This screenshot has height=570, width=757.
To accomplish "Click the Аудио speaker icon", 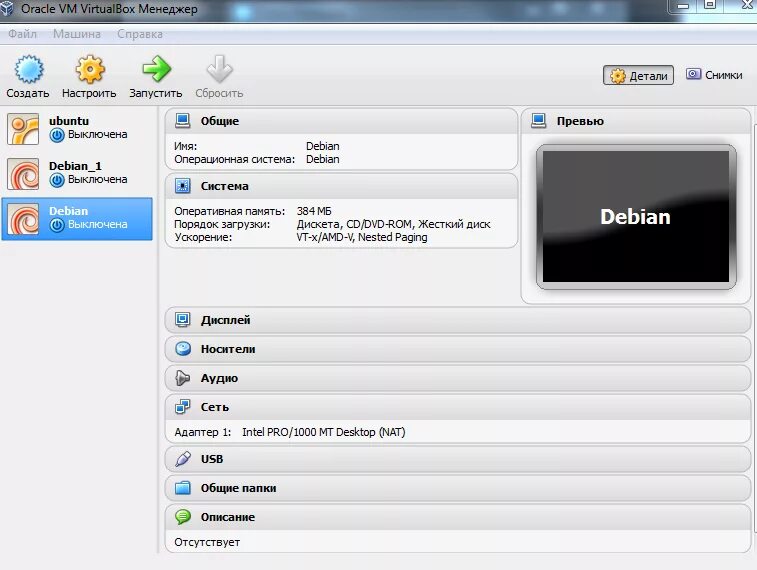I will coord(182,378).
